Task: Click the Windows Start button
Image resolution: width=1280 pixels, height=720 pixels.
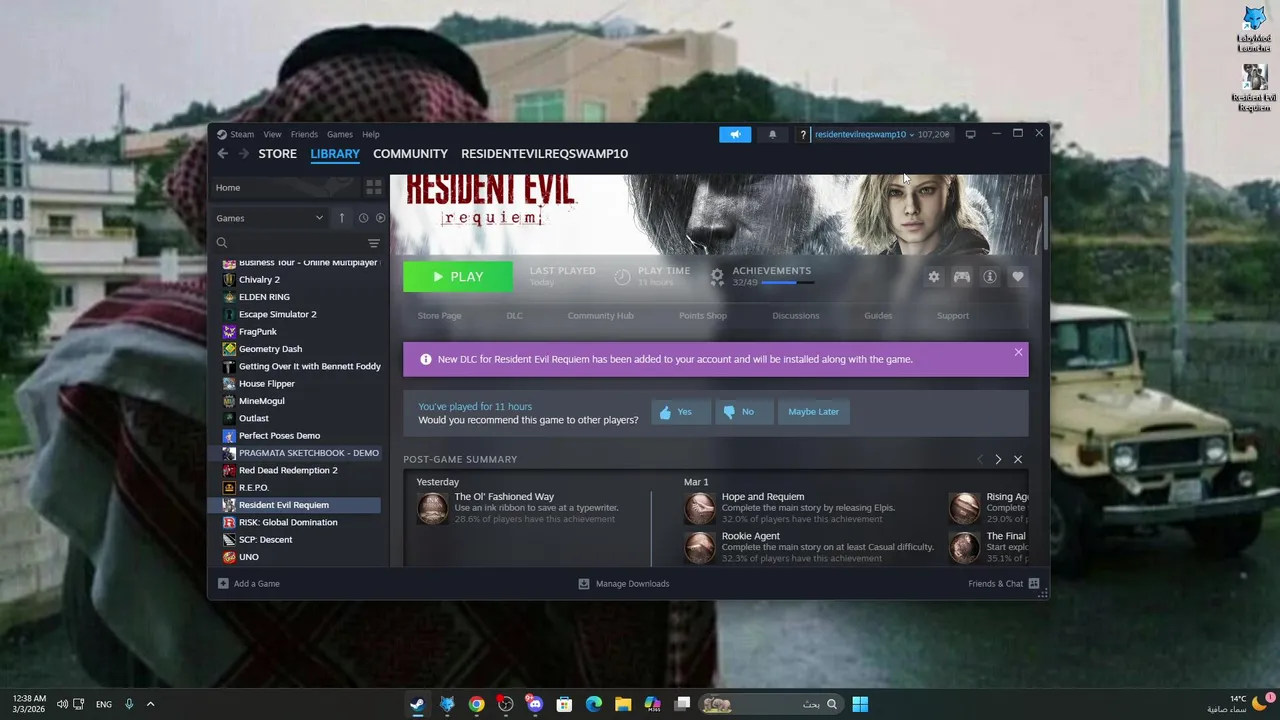Action: tap(860, 704)
